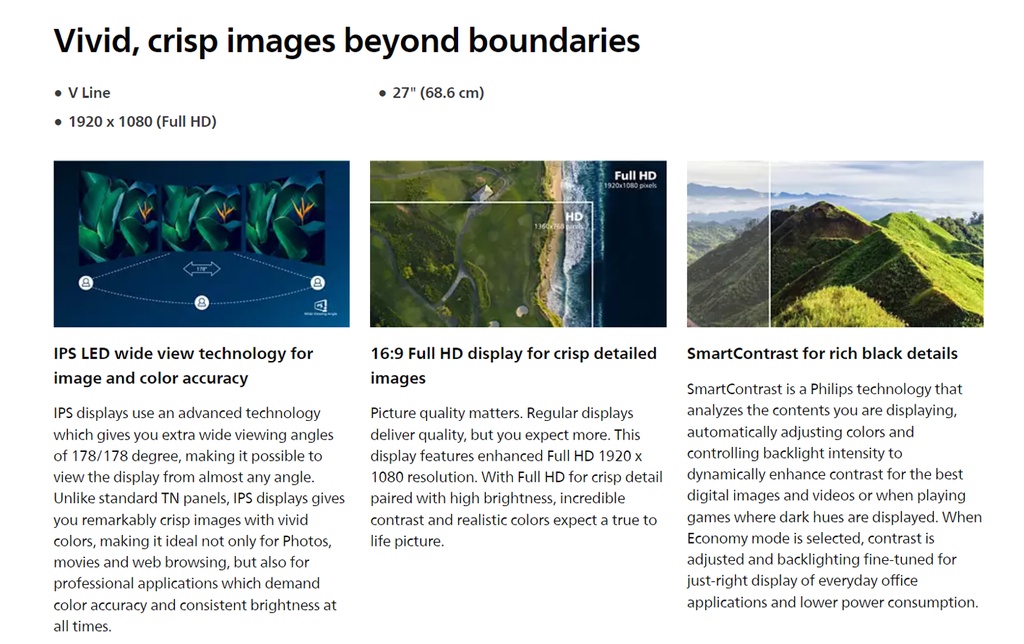This screenshot has height=644, width=1024.
Task: Click the 27" (68.6 cm) bullet item
Action: click(438, 93)
